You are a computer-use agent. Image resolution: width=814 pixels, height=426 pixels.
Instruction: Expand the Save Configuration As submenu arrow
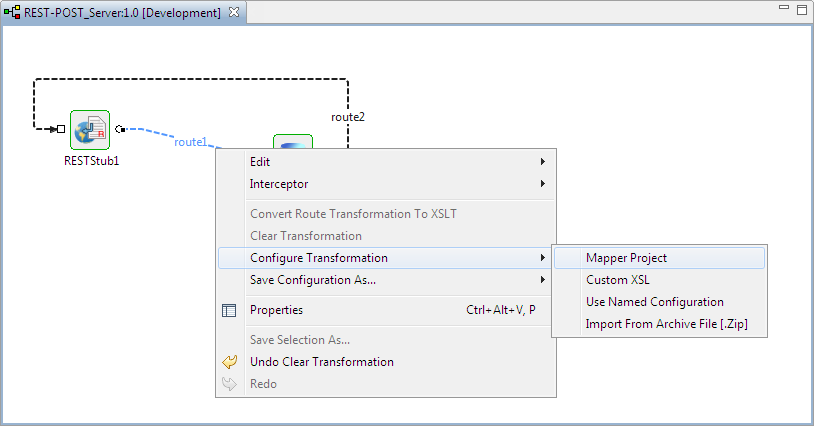[542, 280]
